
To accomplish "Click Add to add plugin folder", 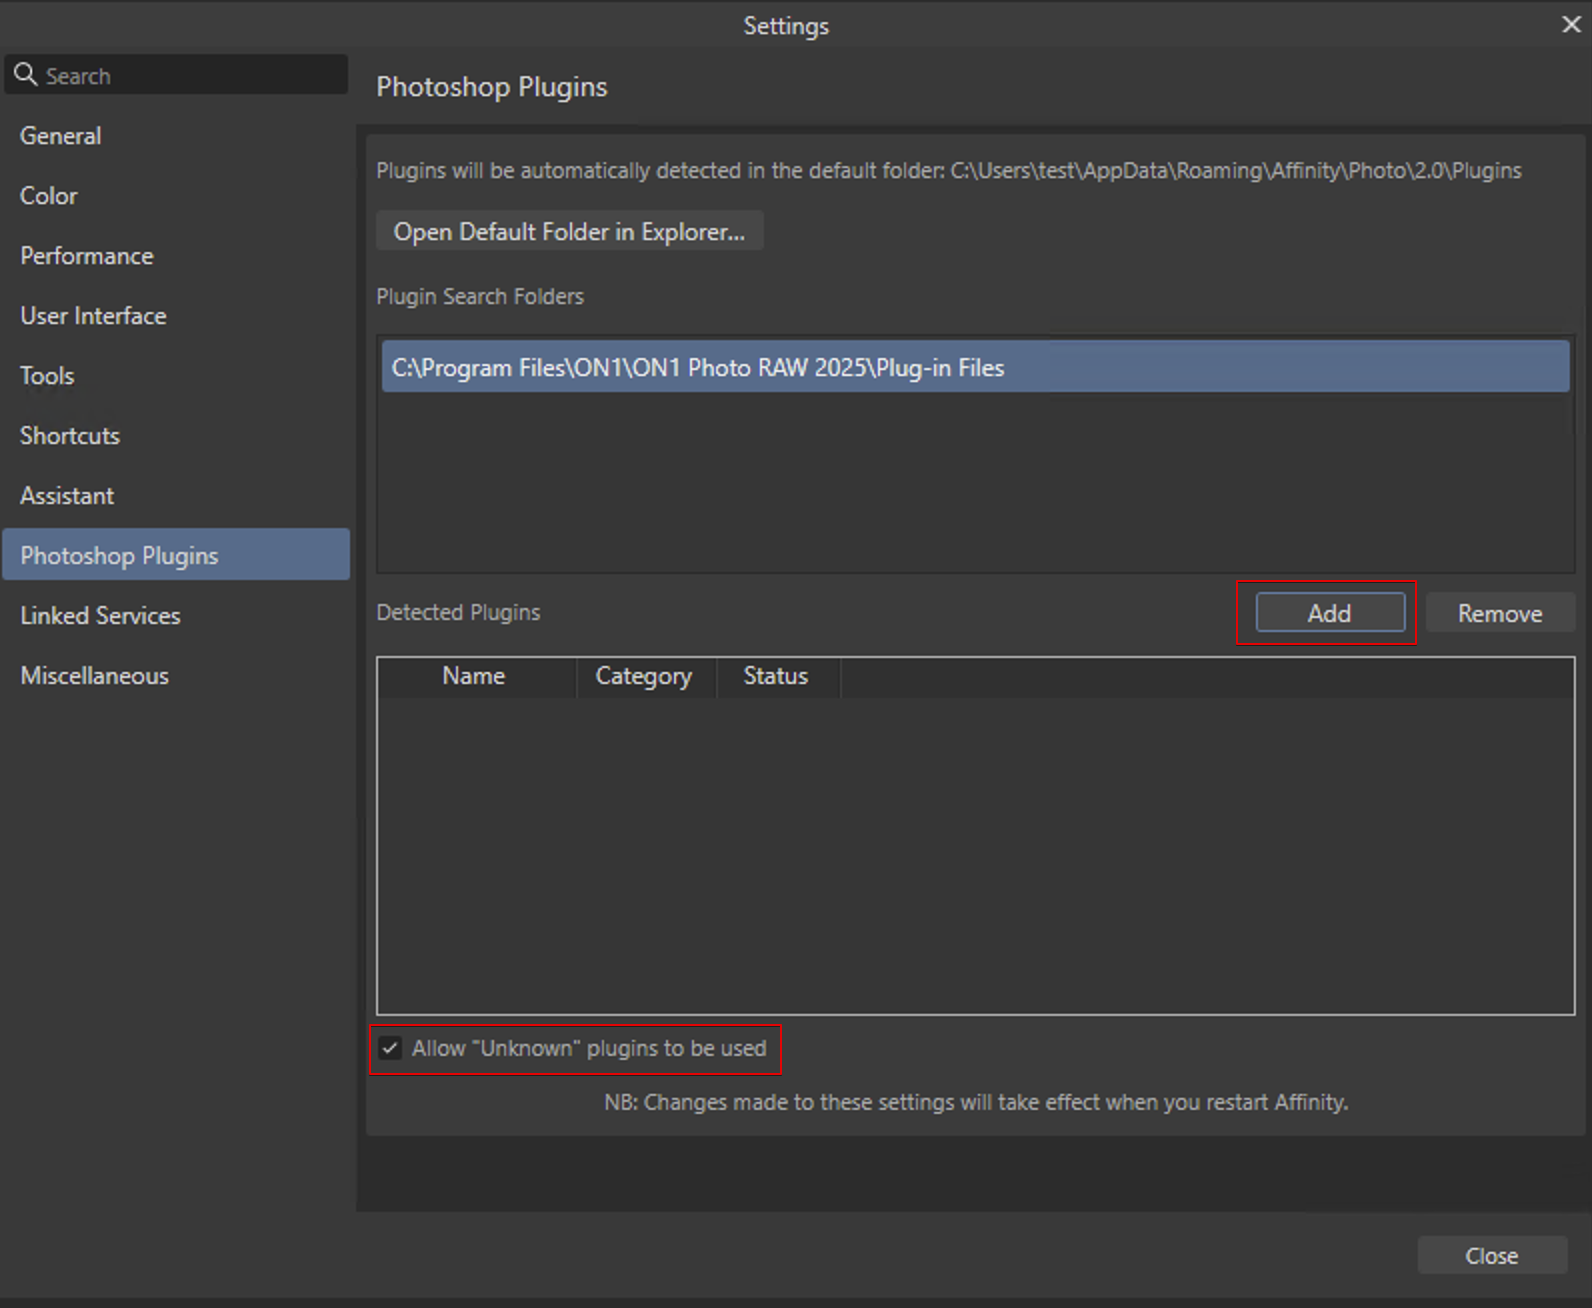I will 1329,613.
